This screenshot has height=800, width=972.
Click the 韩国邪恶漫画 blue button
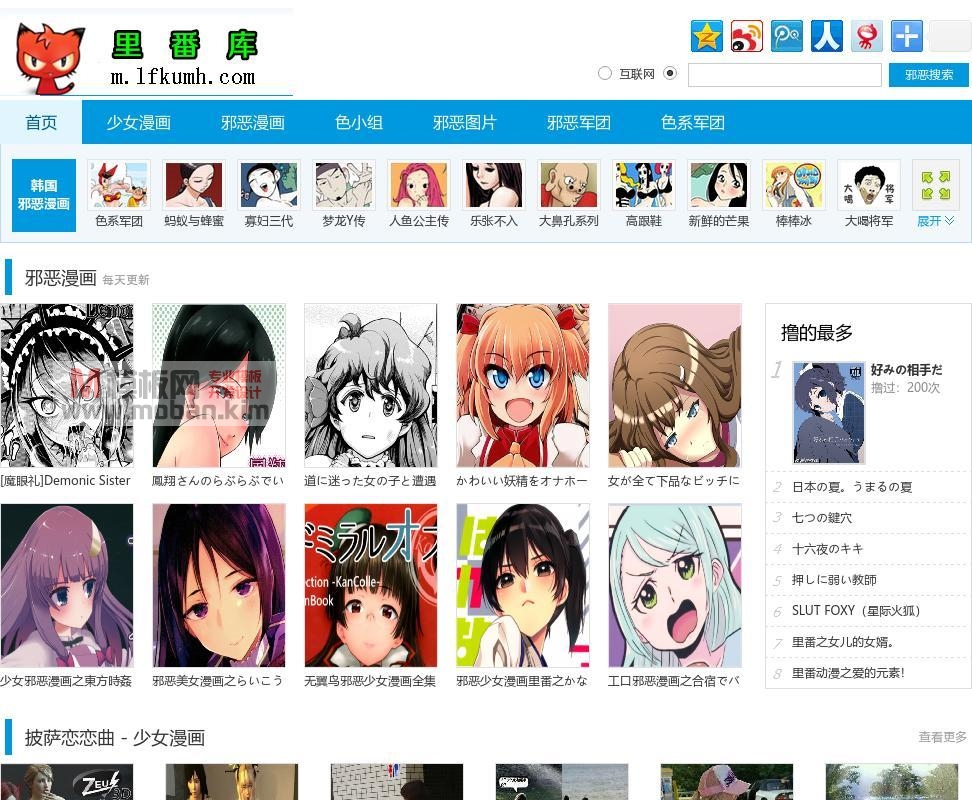click(43, 195)
